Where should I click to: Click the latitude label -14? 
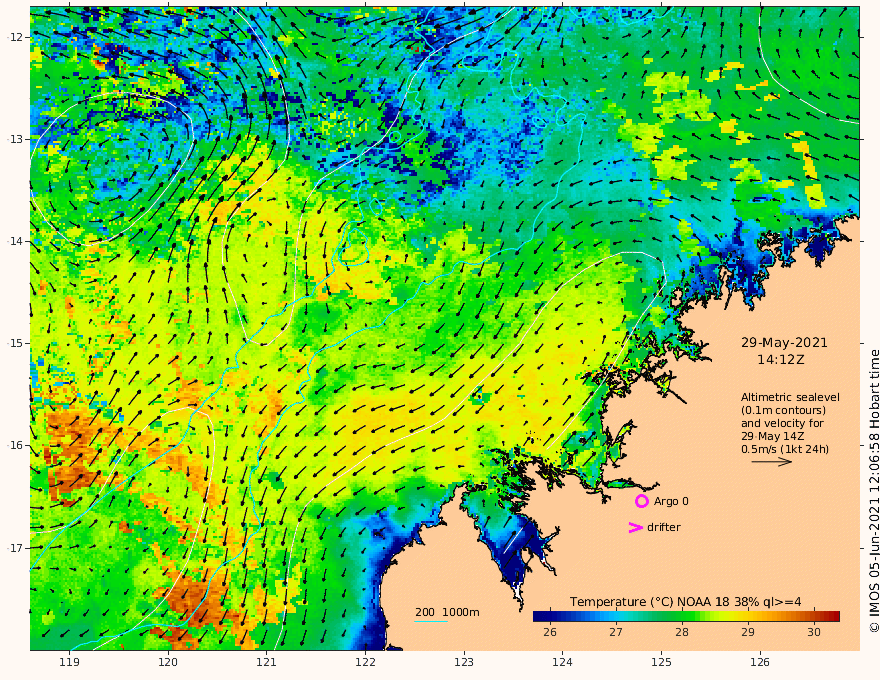point(15,241)
